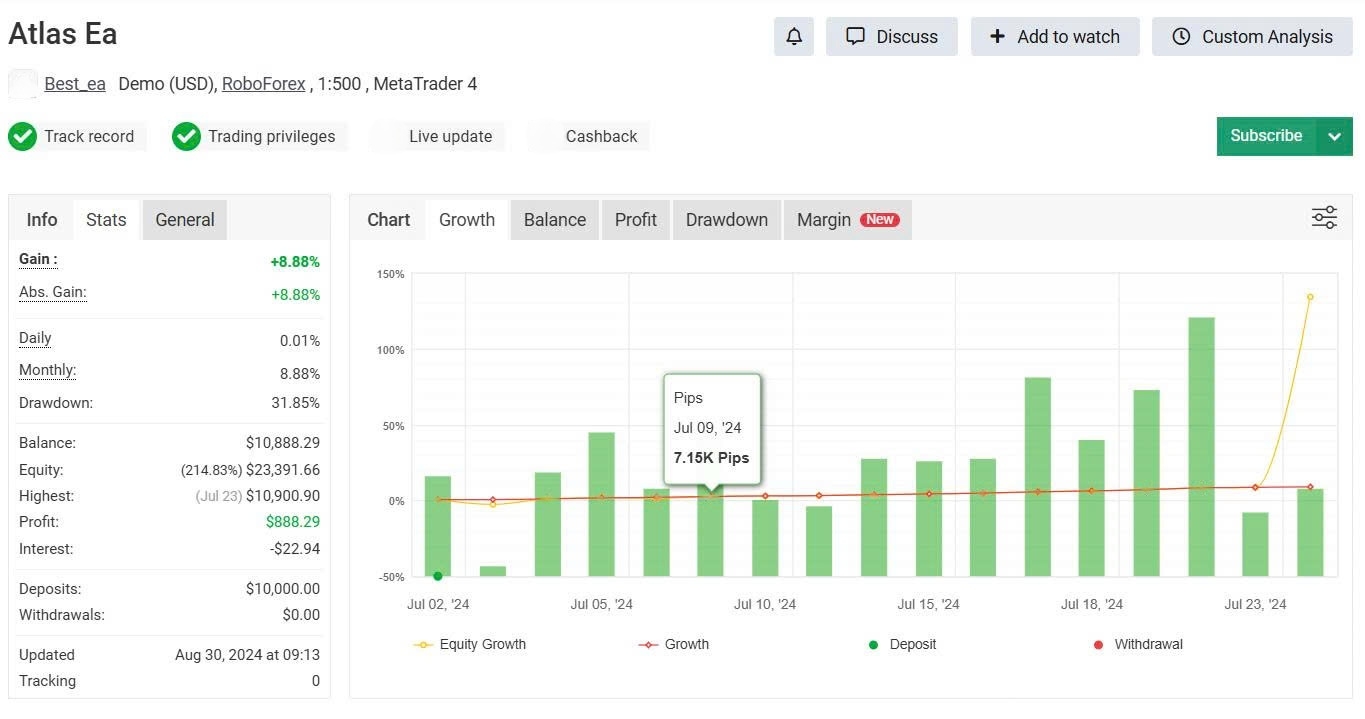Open the General tab
This screenshot has height=719, width=1365.
point(185,220)
